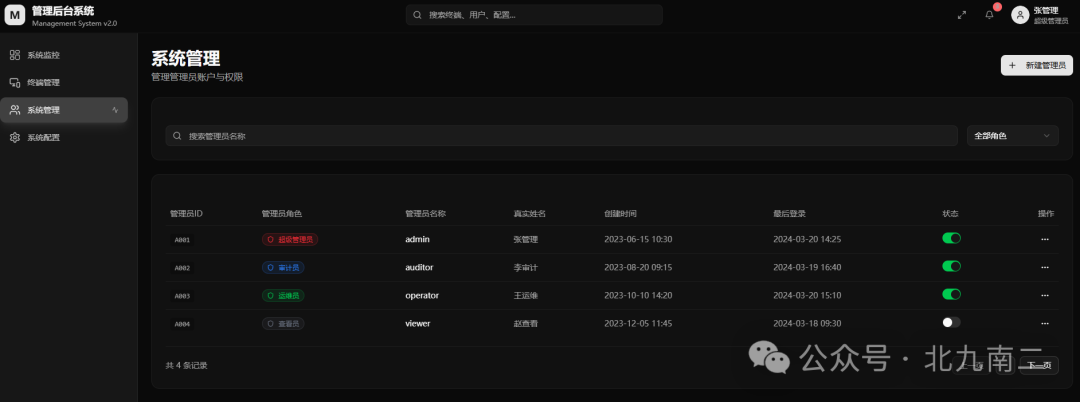
Task: Click the auditor name cell
Action: (x=419, y=267)
